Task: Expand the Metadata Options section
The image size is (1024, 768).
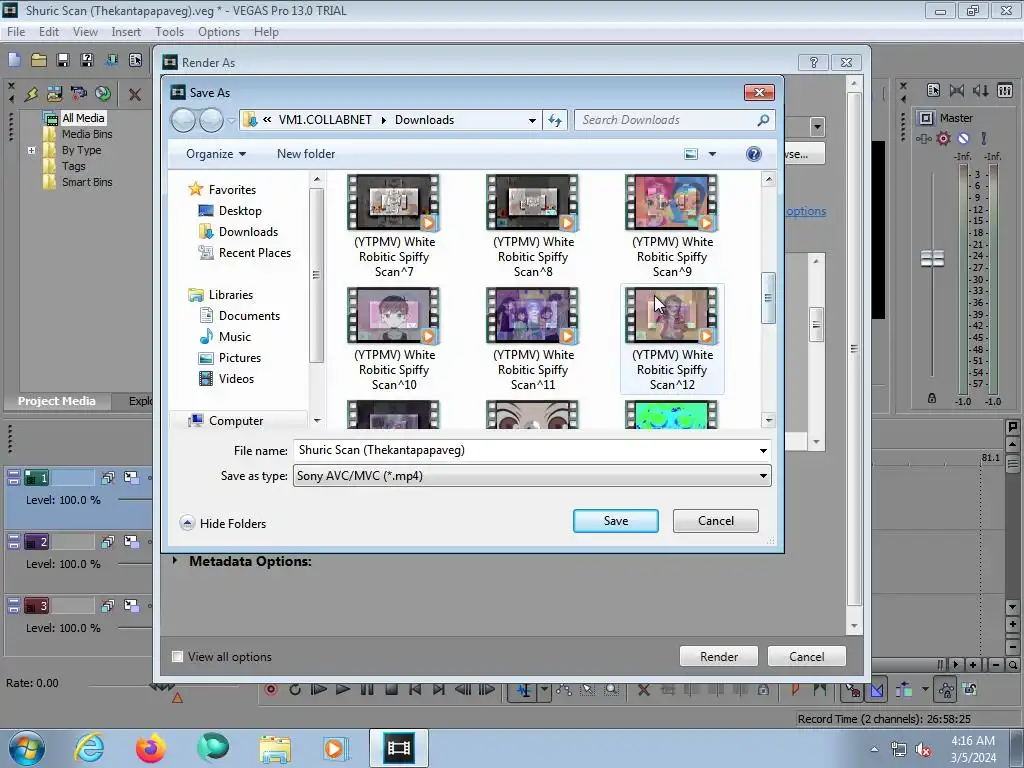Action: click(x=174, y=561)
